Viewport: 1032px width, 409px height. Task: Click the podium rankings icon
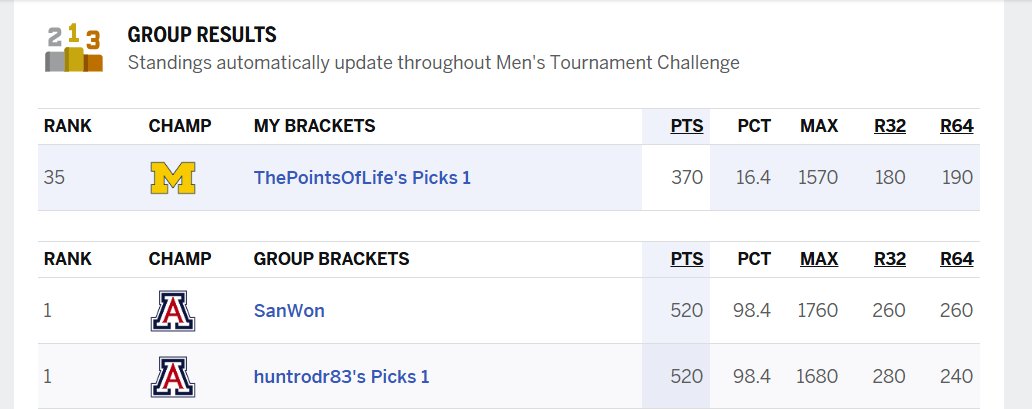click(74, 49)
